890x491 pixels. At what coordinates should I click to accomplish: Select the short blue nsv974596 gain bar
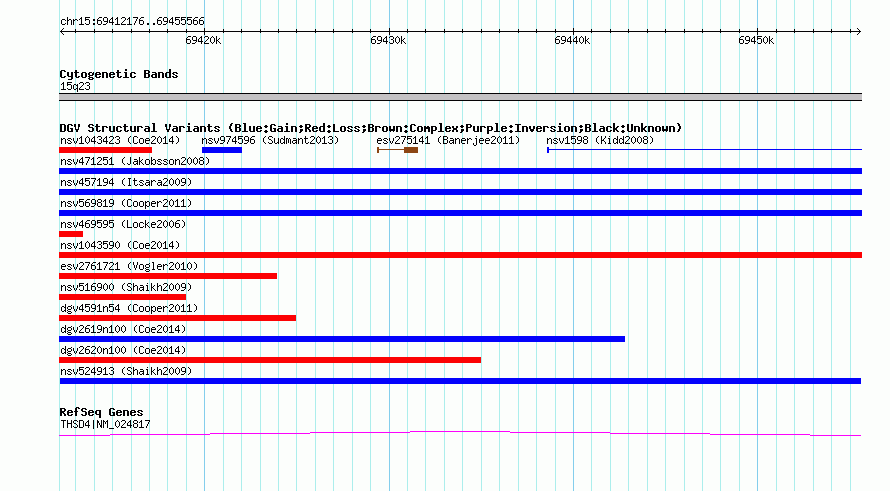tap(222, 150)
